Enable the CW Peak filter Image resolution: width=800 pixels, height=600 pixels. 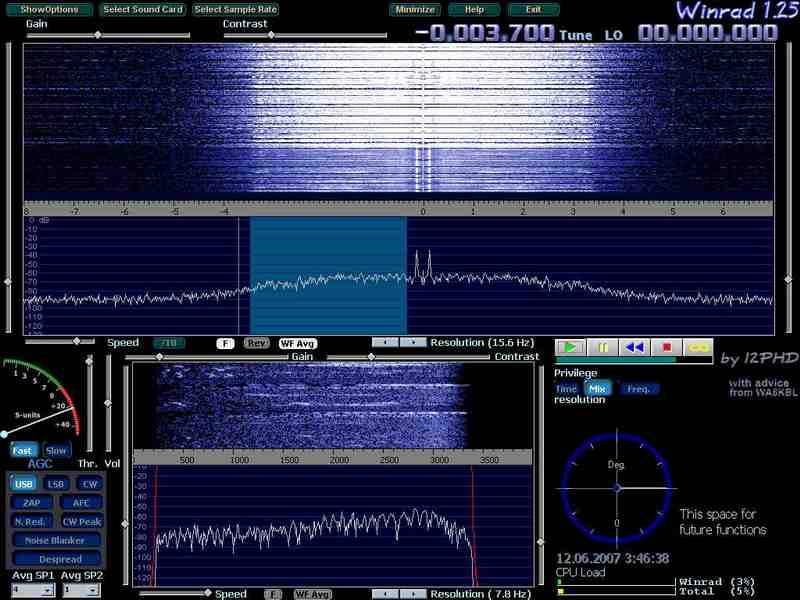82,521
